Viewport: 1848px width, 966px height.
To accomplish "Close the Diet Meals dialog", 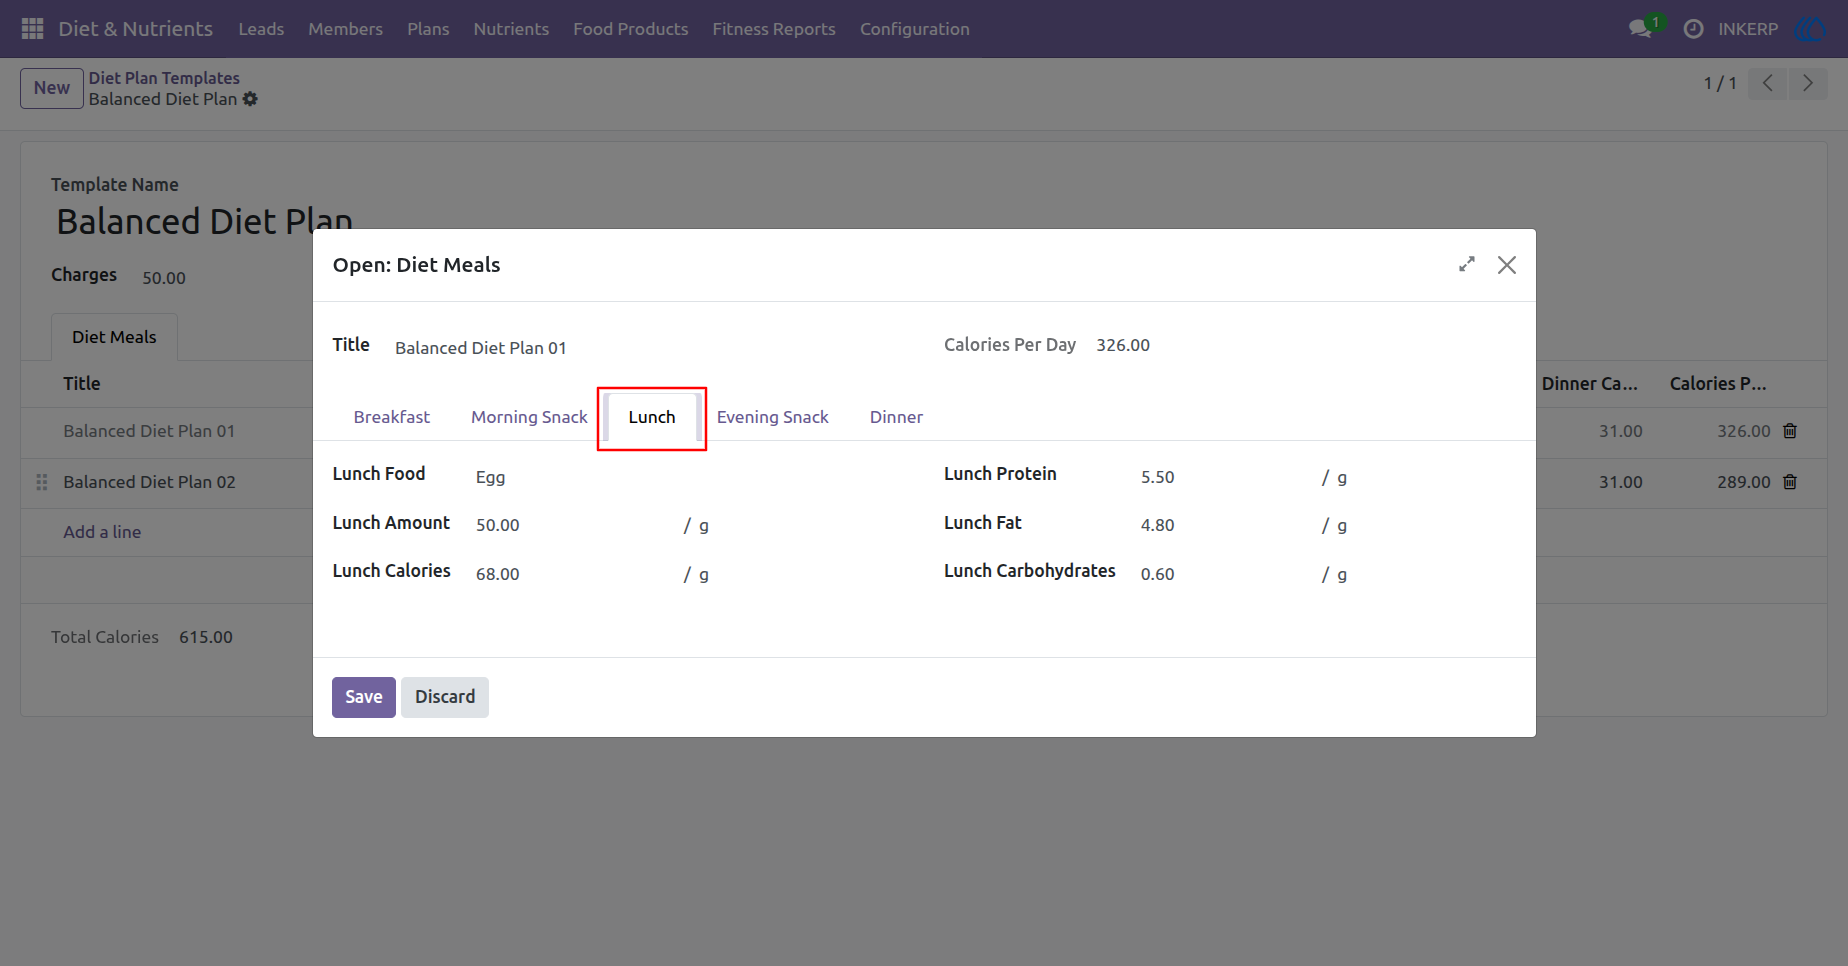I will click(x=1507, y=264).
